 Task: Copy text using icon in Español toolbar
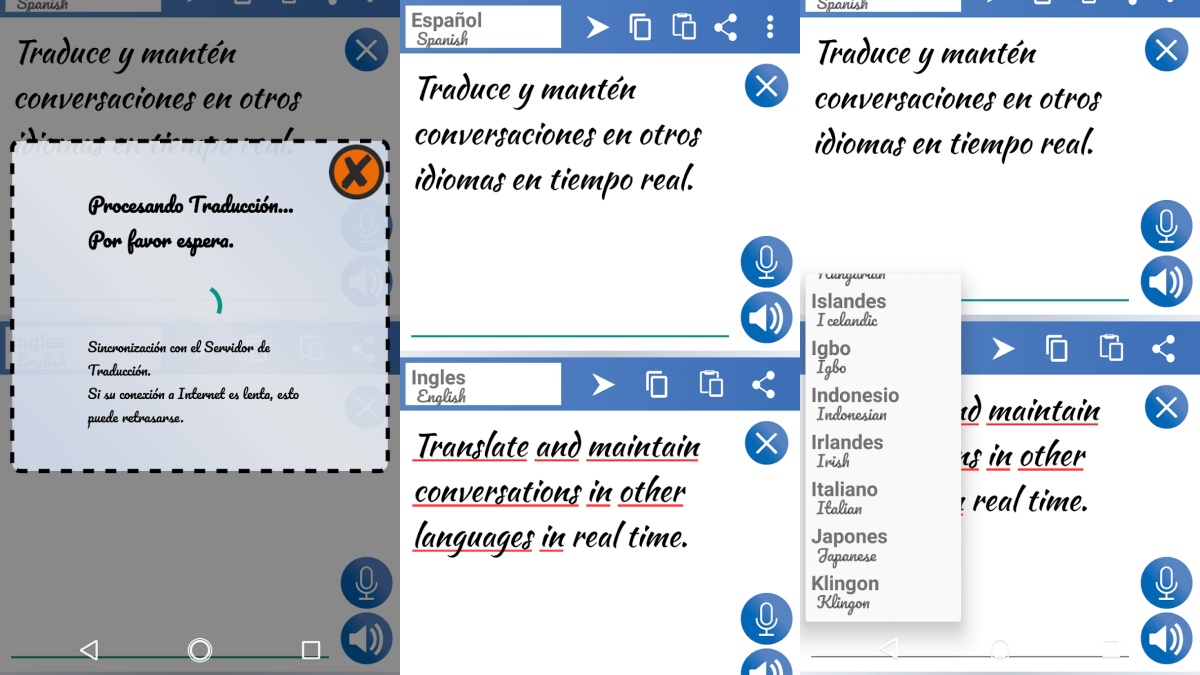point(640,27)
